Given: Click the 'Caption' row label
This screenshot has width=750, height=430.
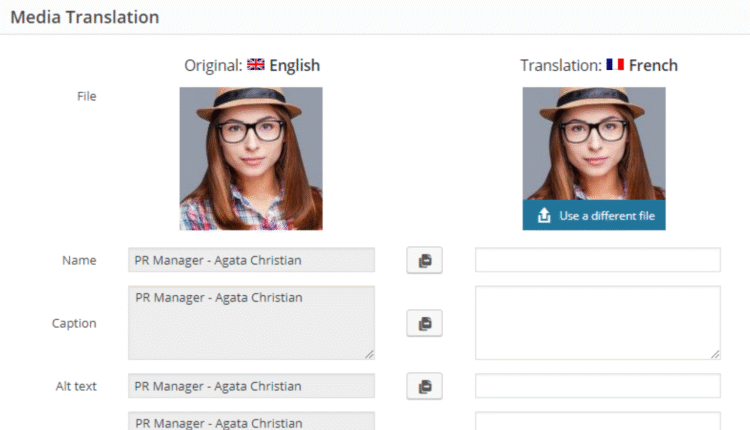Looking at the screenshot, I should (74, 323).
